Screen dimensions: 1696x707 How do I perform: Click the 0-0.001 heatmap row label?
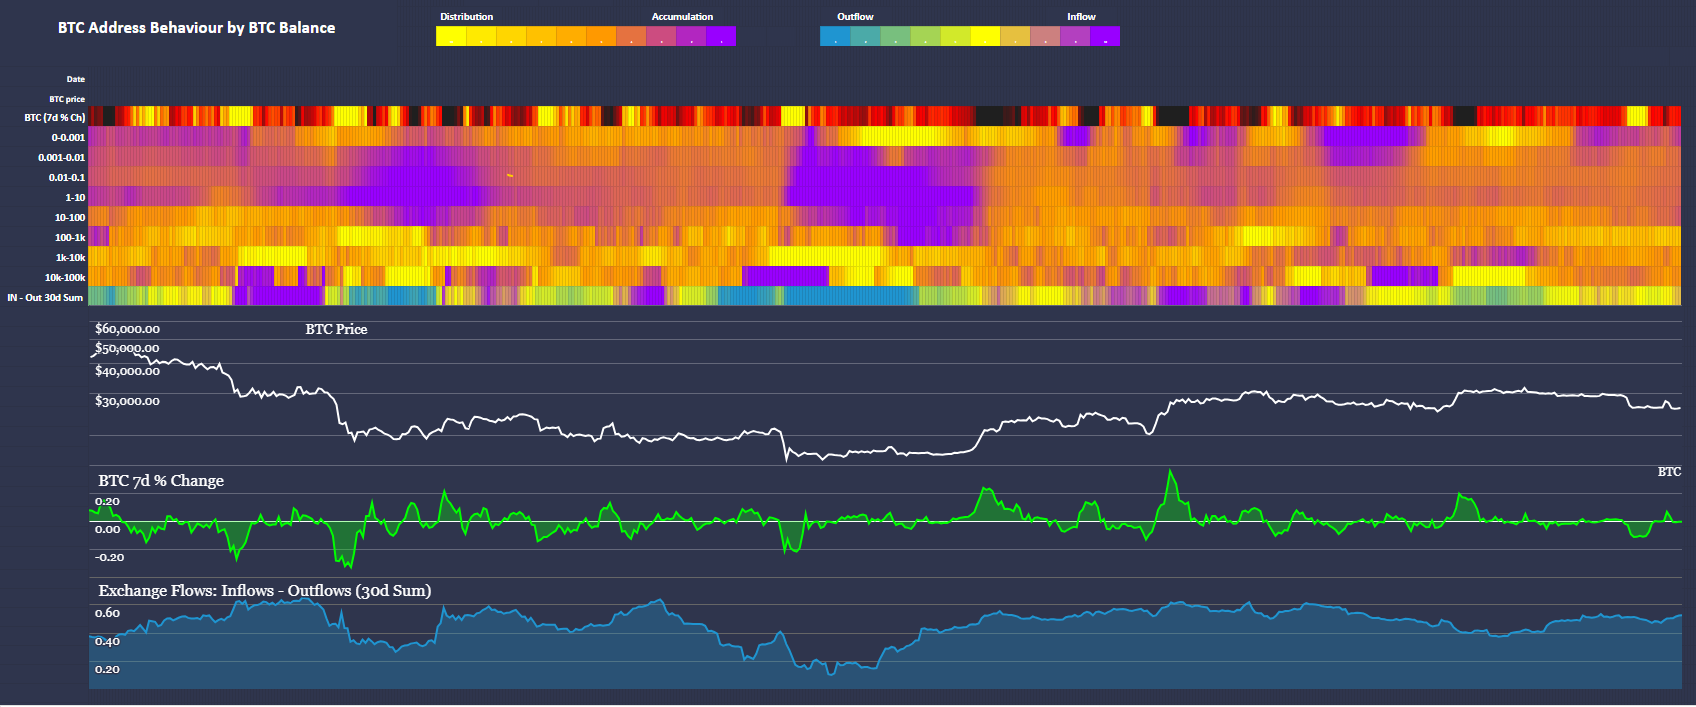pyautogui.click(x=68, y=138)
